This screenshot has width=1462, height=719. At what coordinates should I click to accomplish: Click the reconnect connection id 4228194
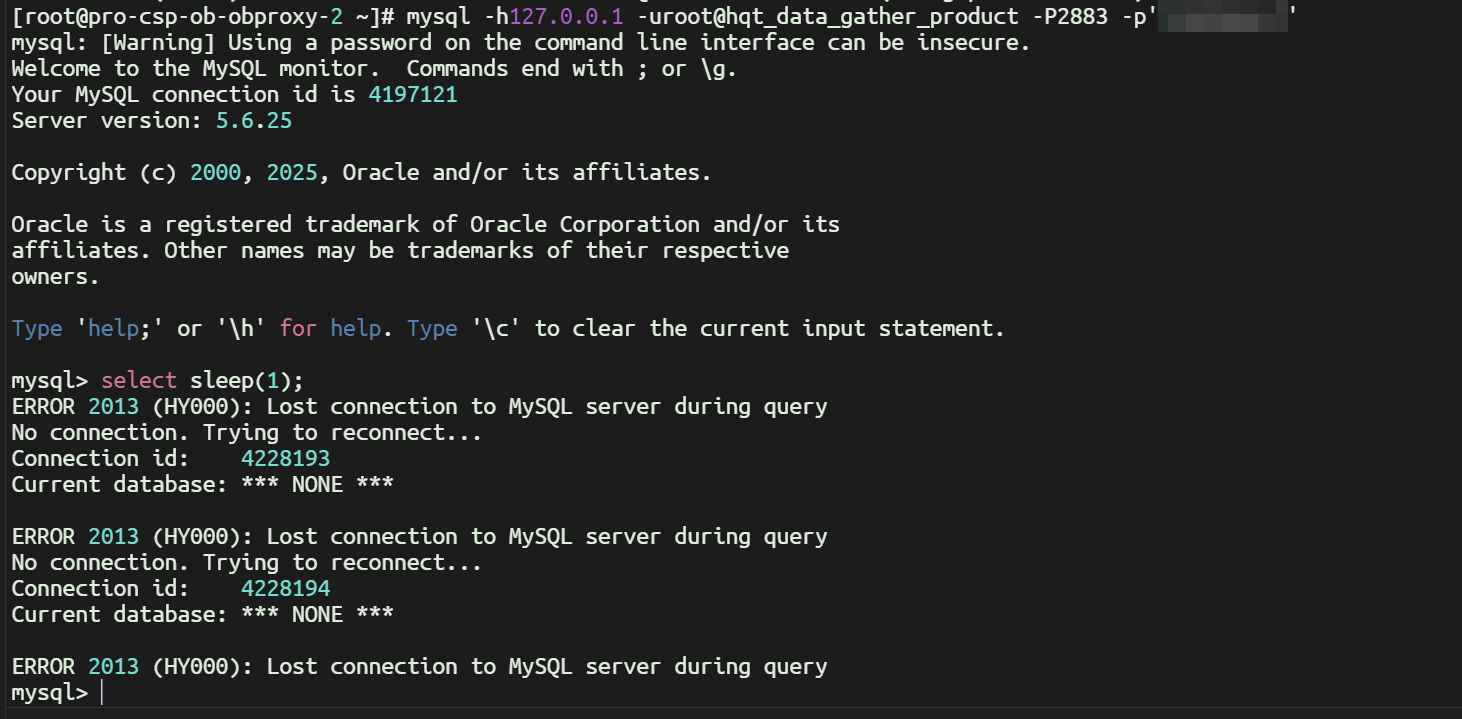pos(285,588)
